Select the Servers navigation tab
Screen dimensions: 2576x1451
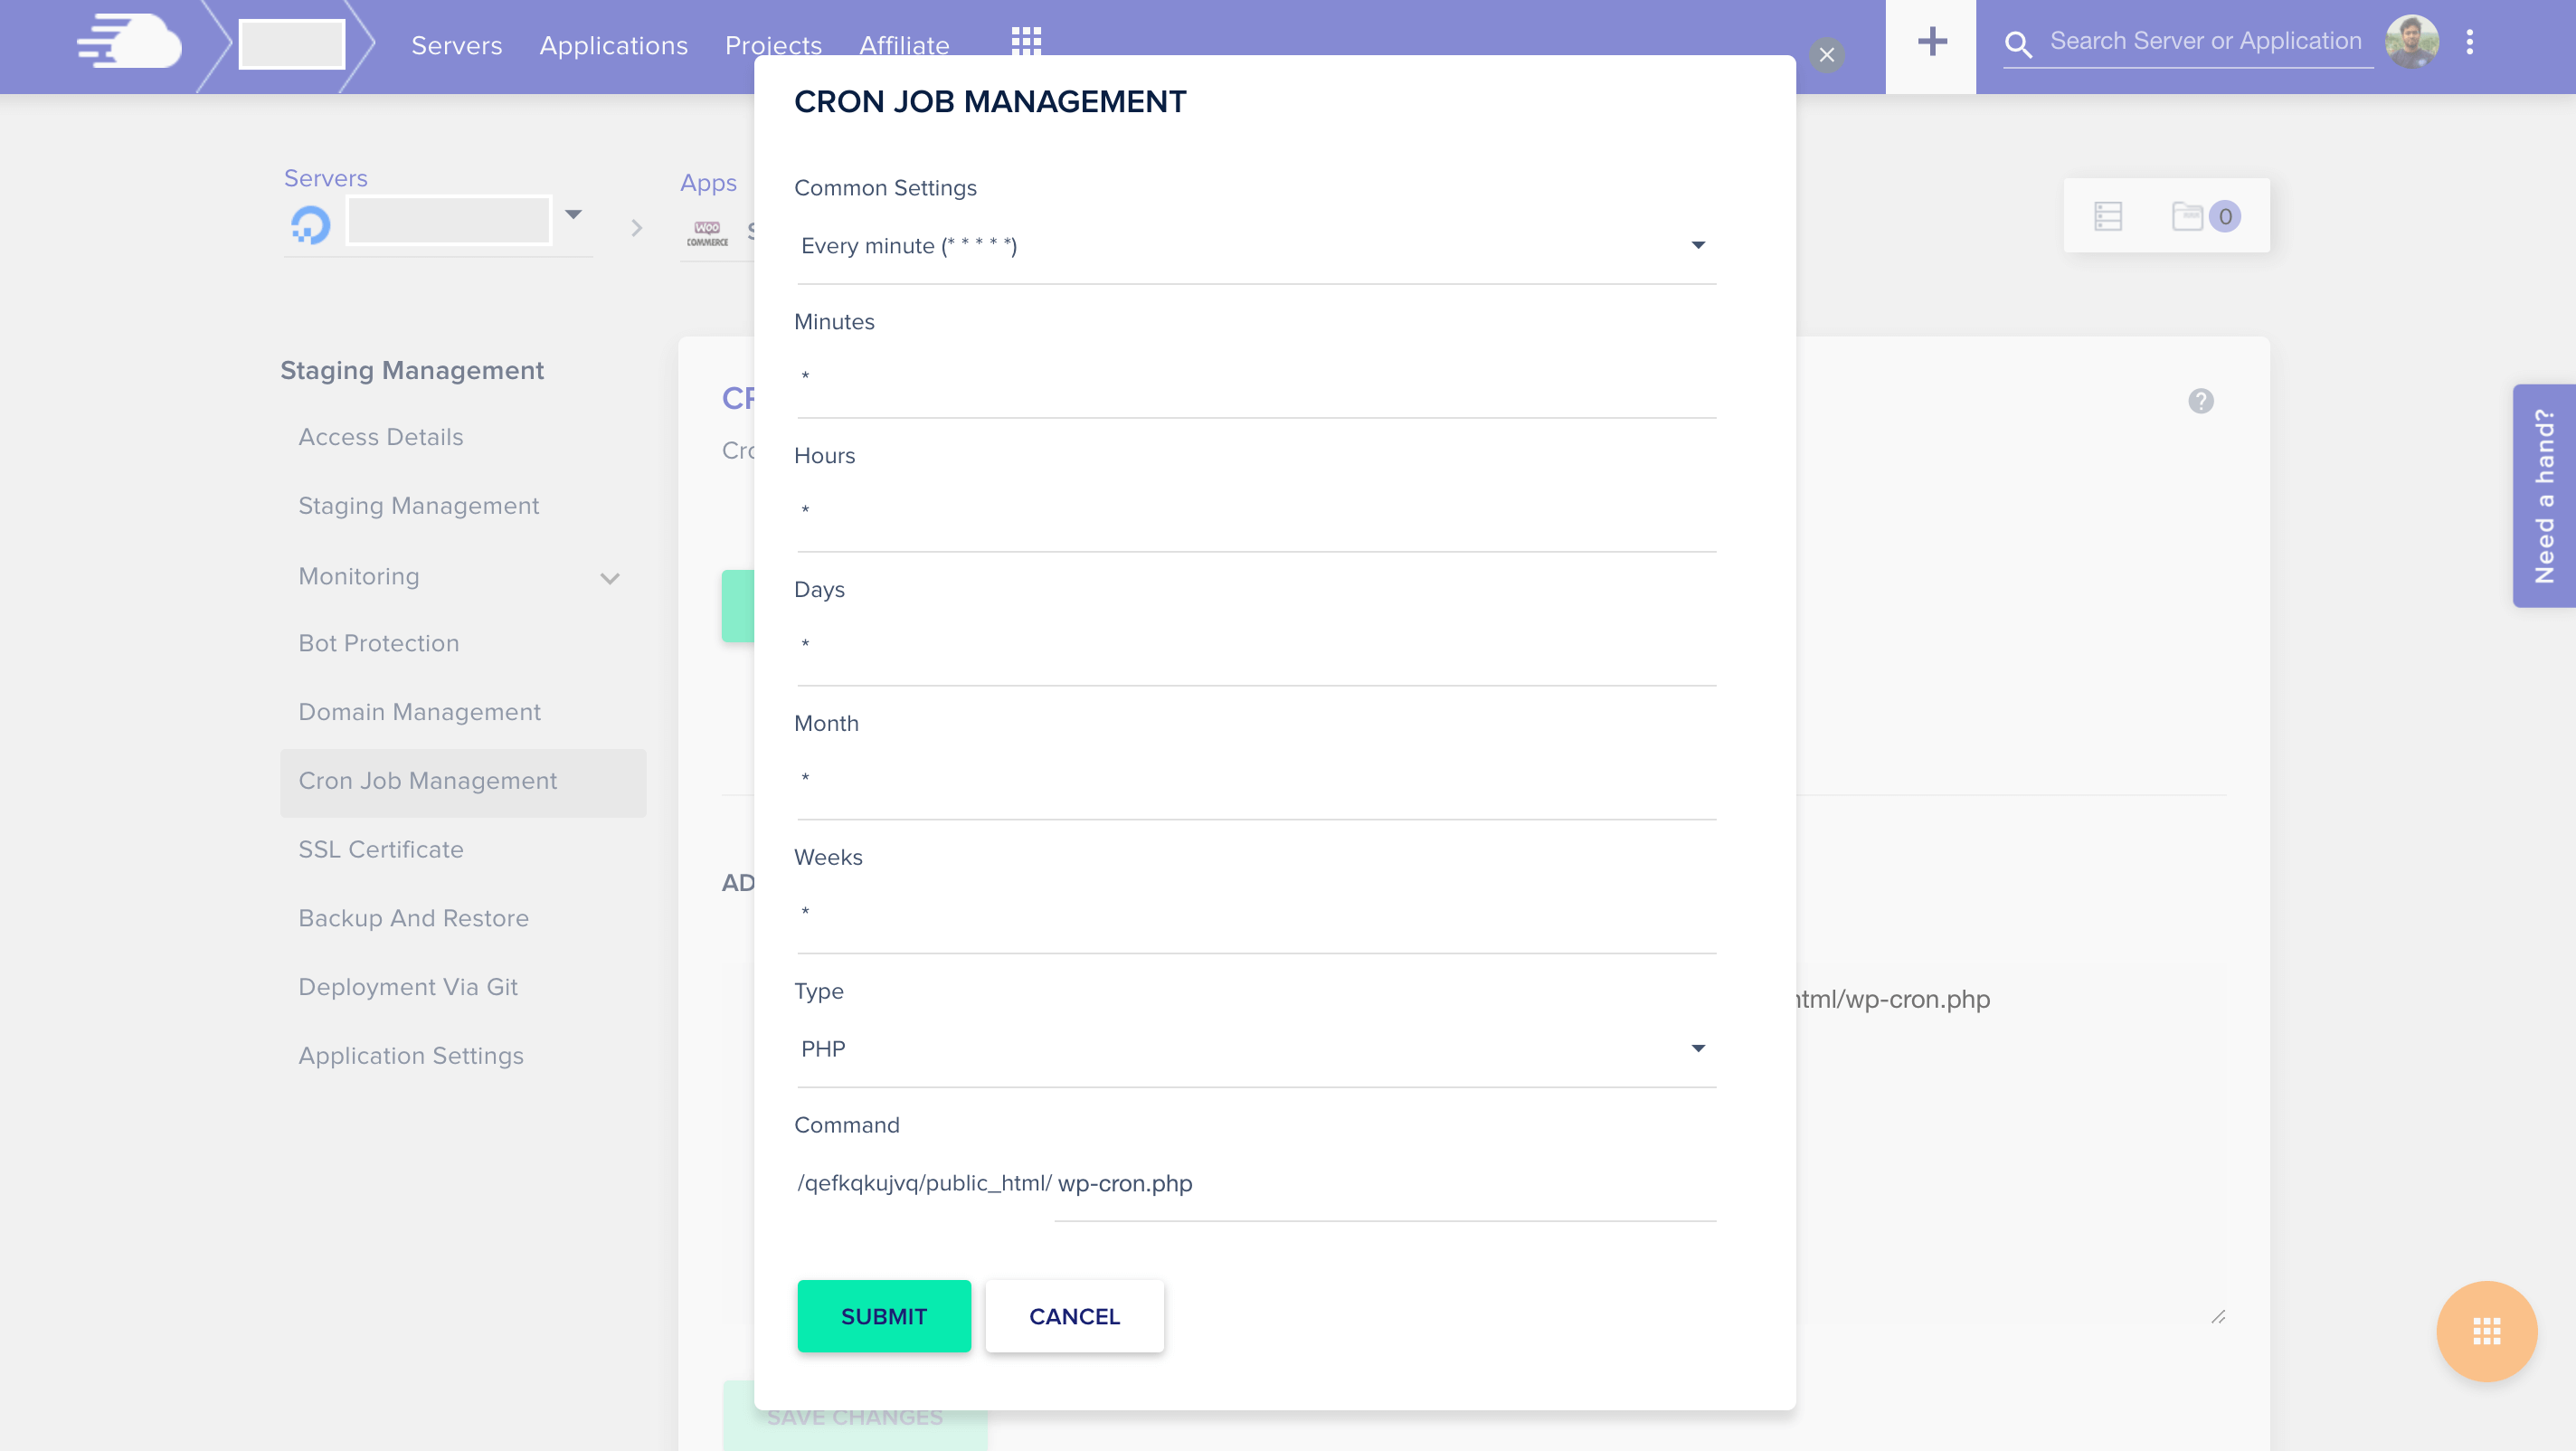[455, 44]
